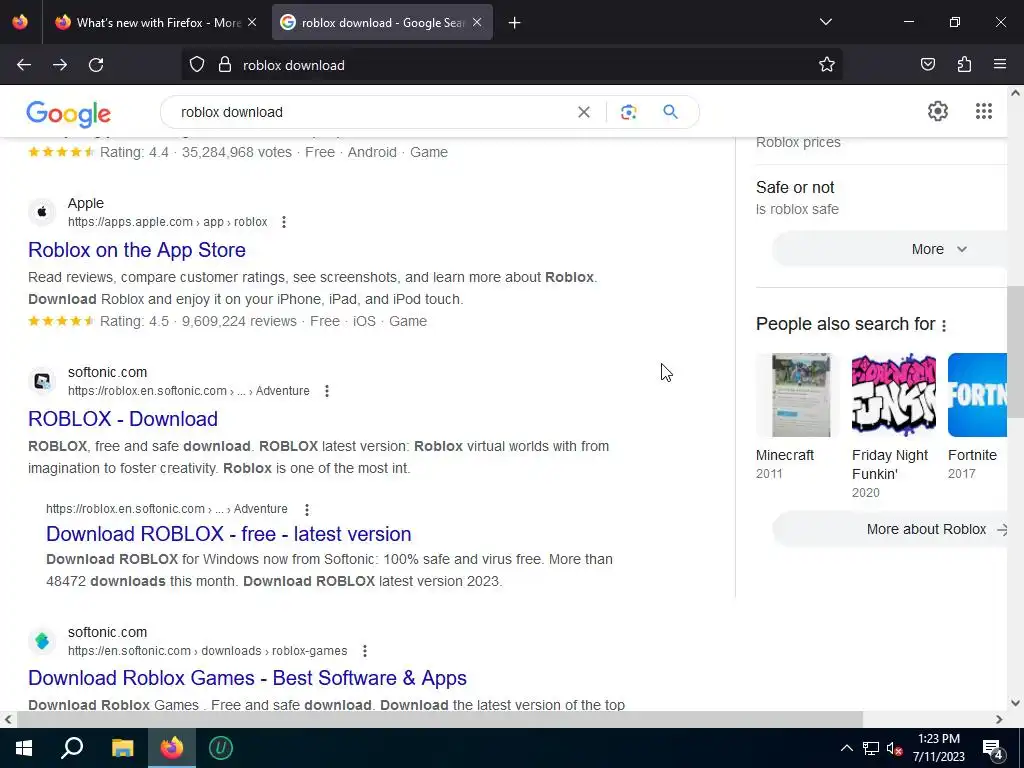Open the Extensions puzzle icon

click(x=964, y=65)
